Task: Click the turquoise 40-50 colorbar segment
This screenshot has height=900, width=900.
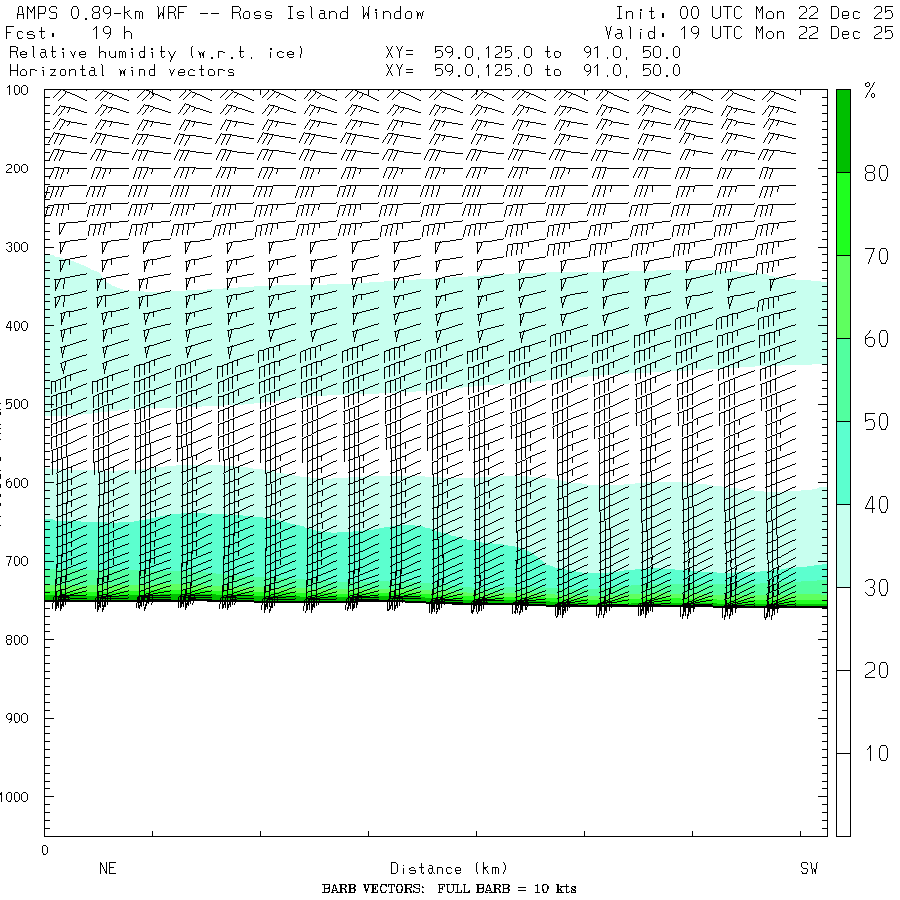Action: click(843, 463)
